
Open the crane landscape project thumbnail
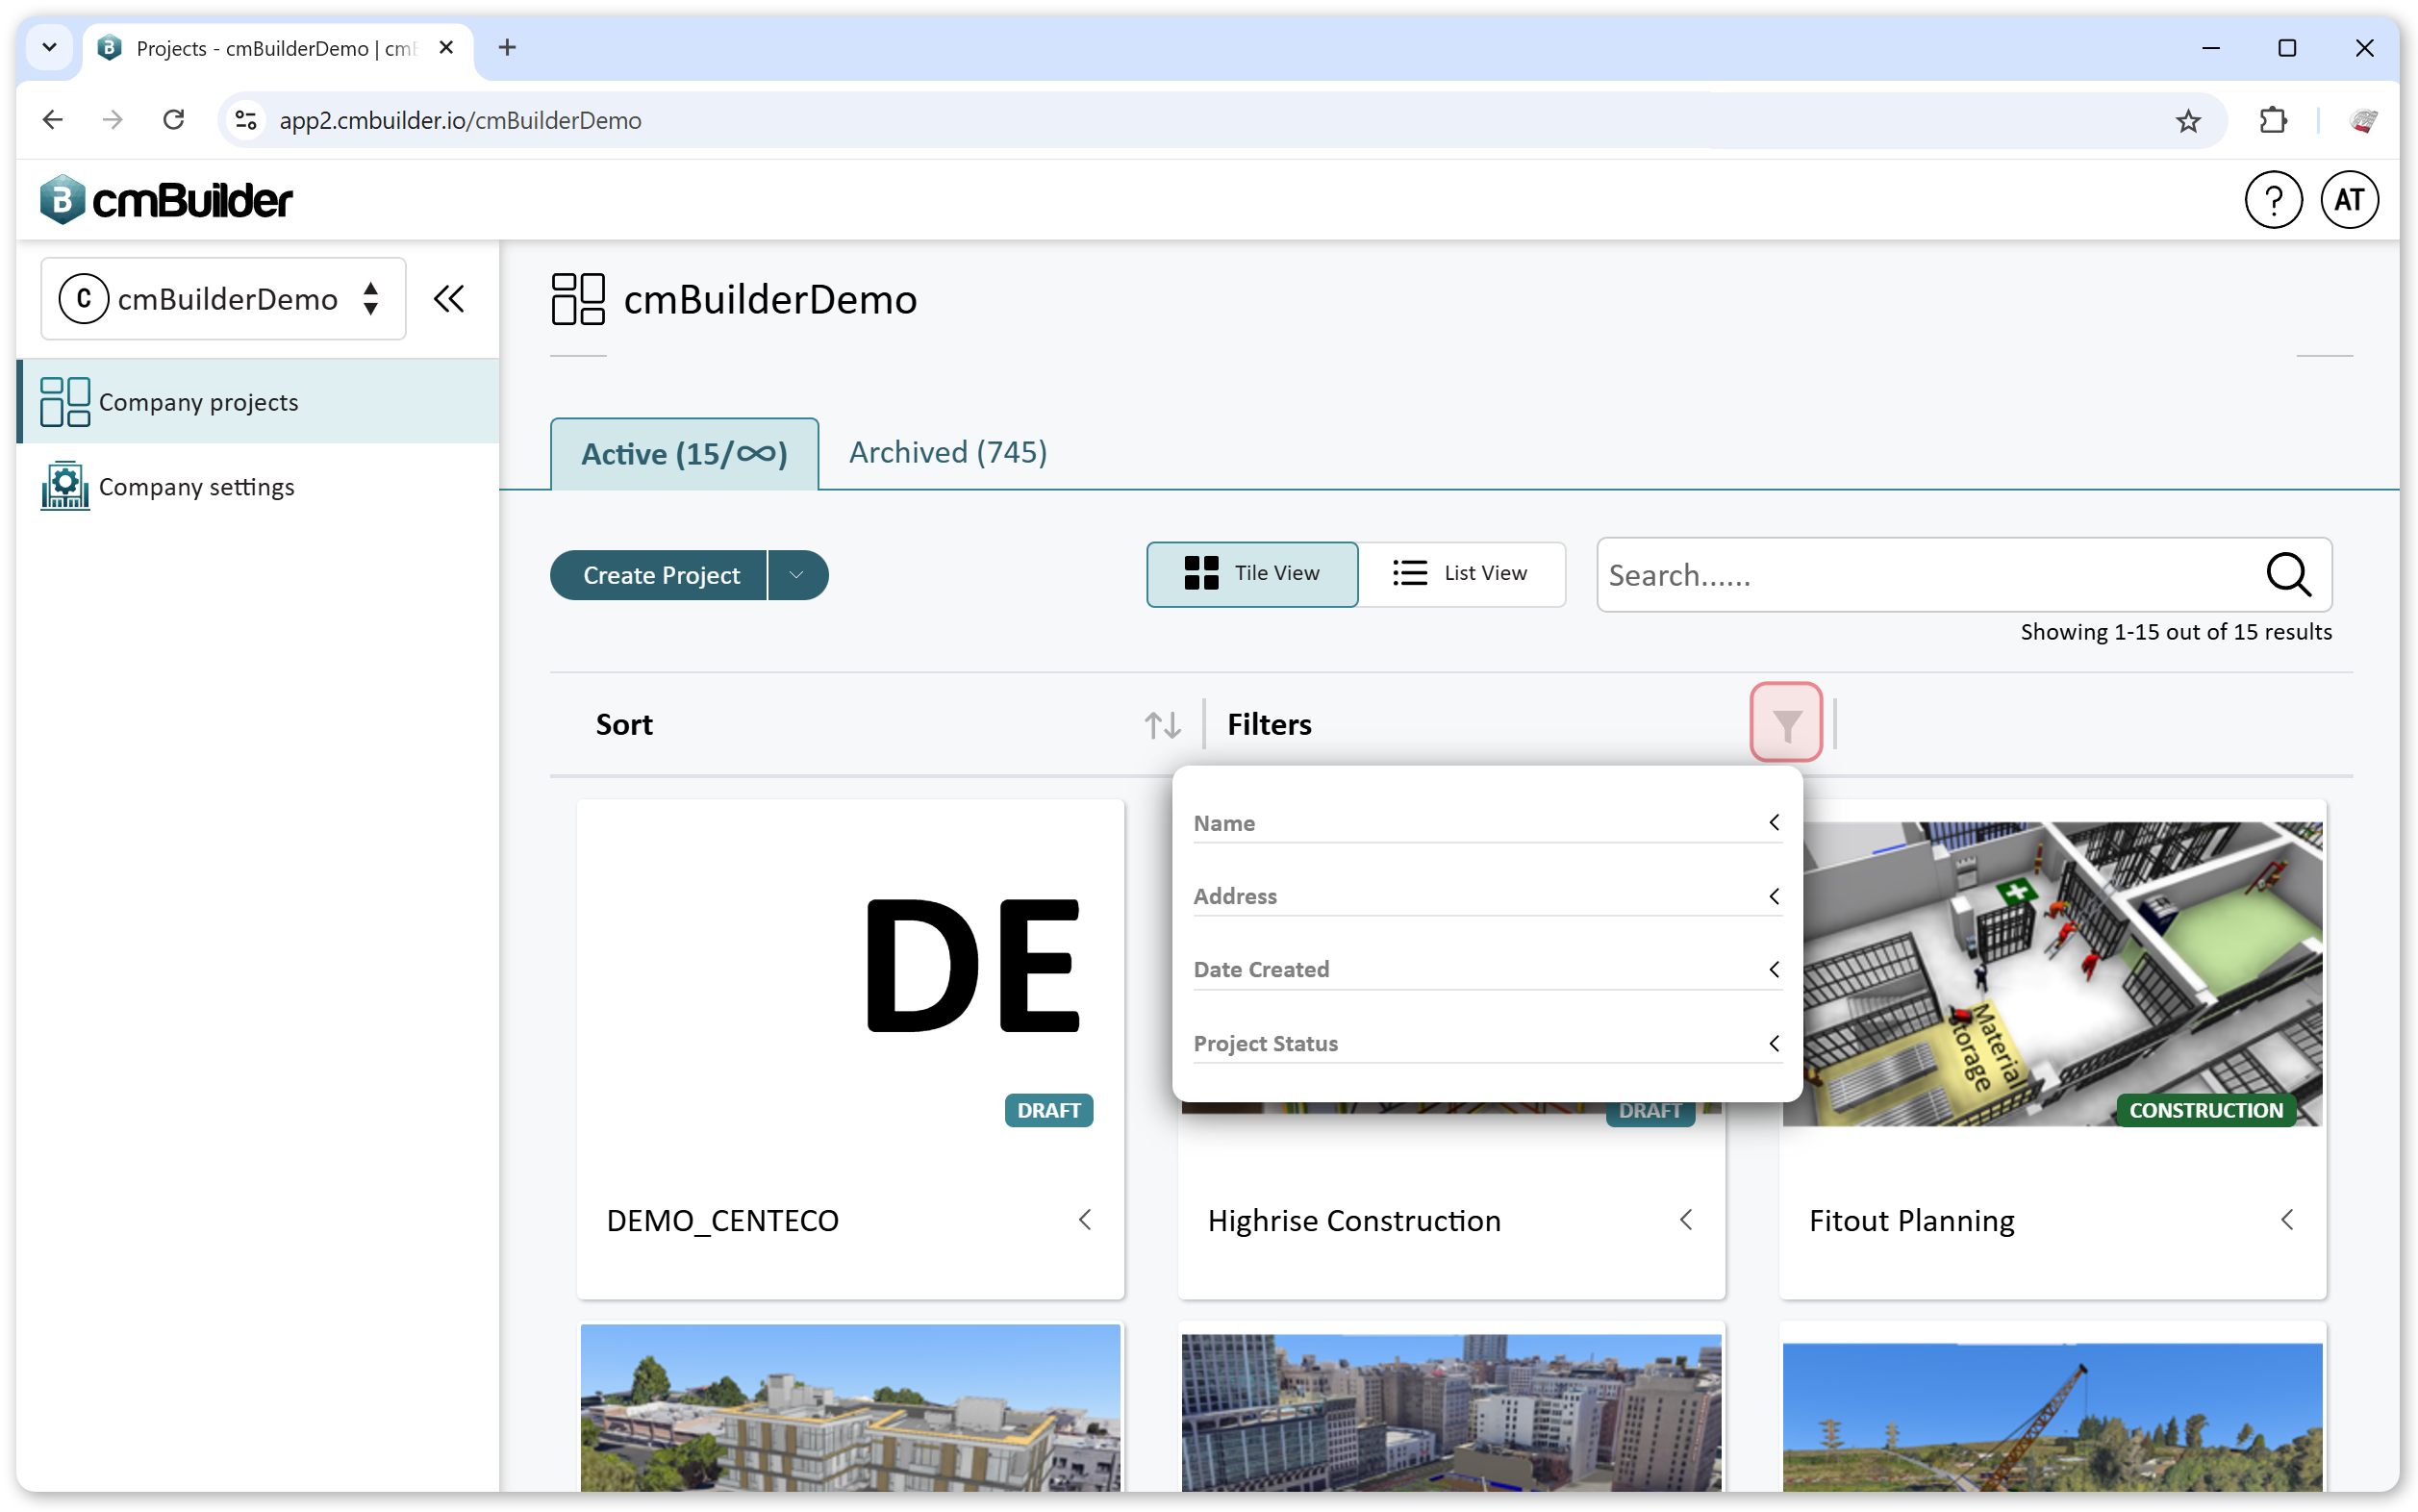coord(2052,1416)
